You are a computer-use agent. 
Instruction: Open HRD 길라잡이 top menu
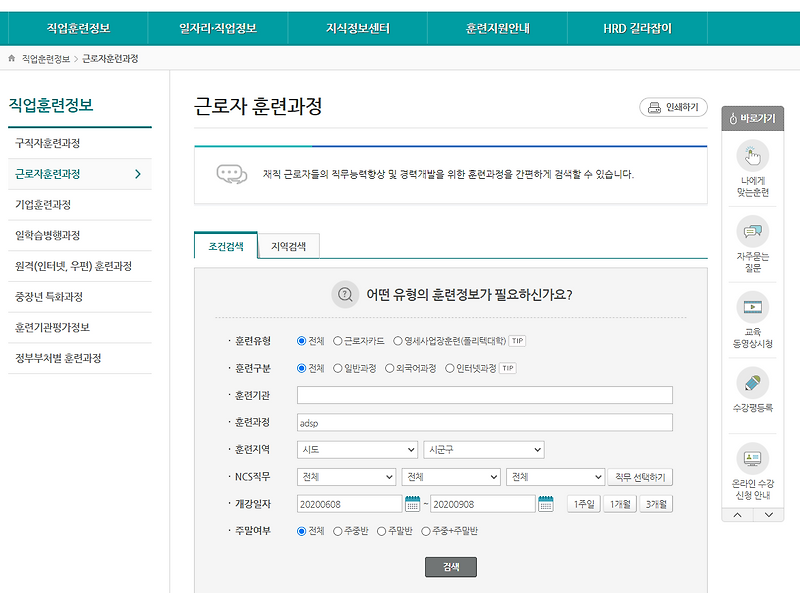(637, 29)
